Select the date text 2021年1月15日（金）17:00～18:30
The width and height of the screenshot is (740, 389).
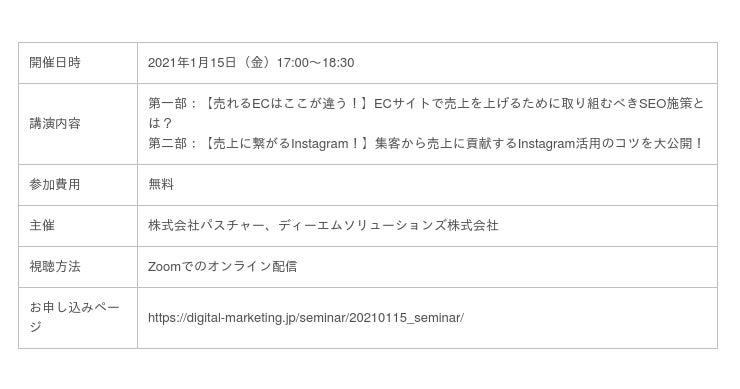click(x=251, y=63)
